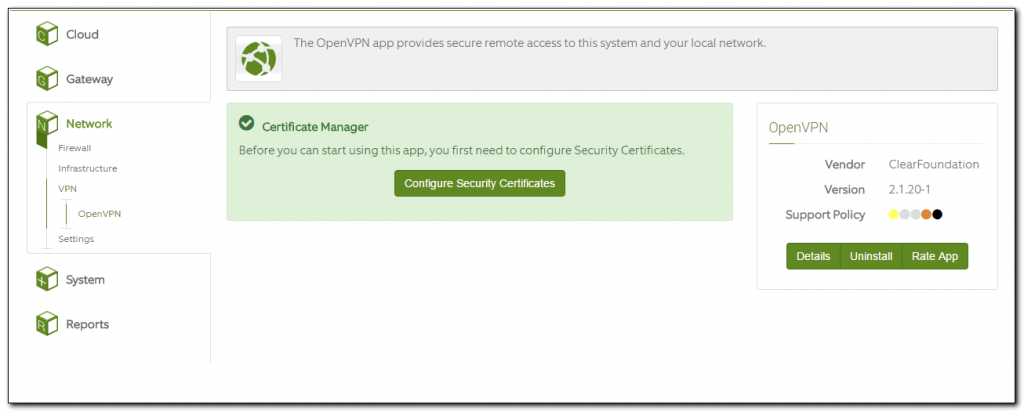Click the green checkmark beside Certificate Manager
The image size is (1024, 412).
(x=246, y=124)
